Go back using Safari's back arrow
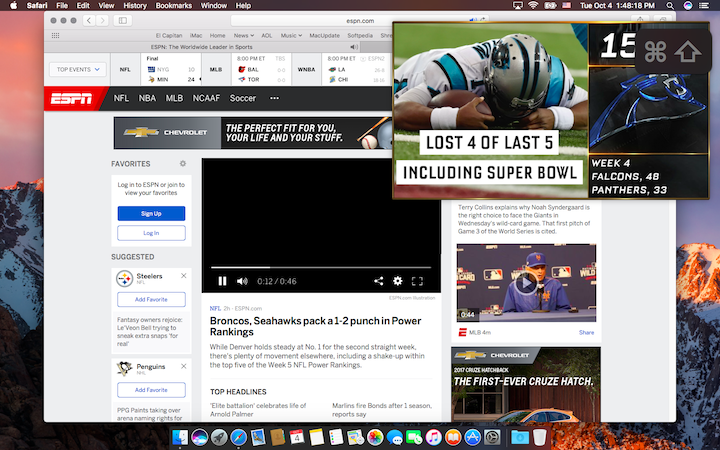This screenshot has height=450, width=720. click(x=89, y=20)
